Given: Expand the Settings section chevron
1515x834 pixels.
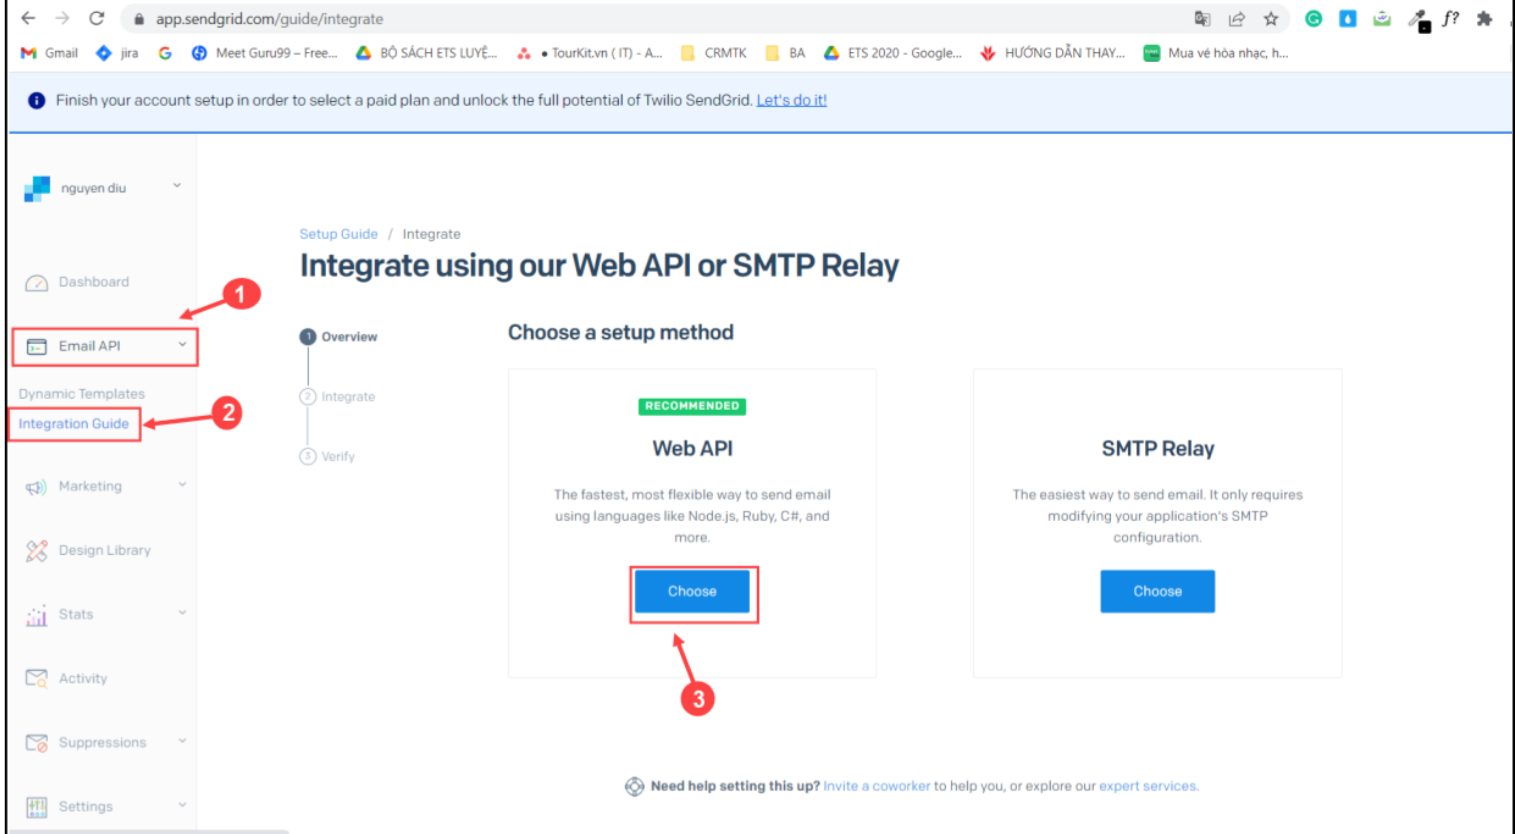Looking at the screenshot, I should [182, 805].
